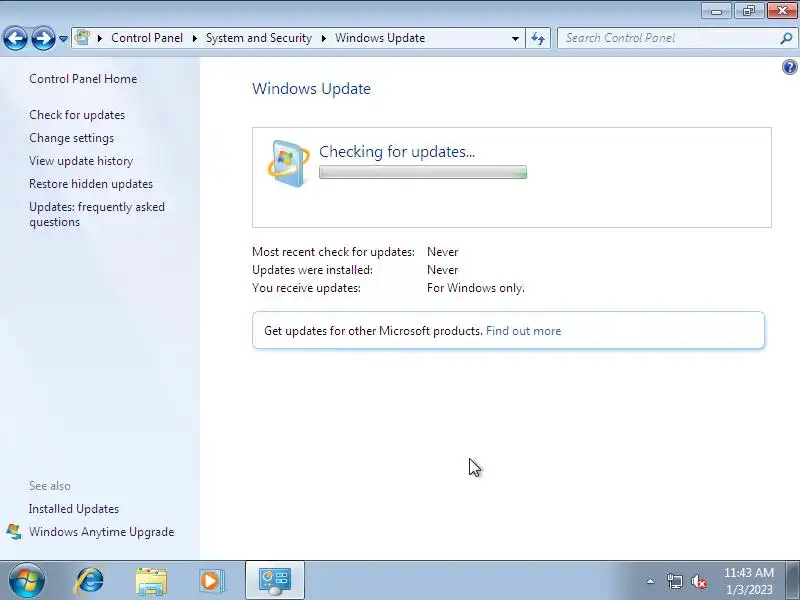
Task: Click the Control Panel icon in the address bar
Action: [82, 38]
